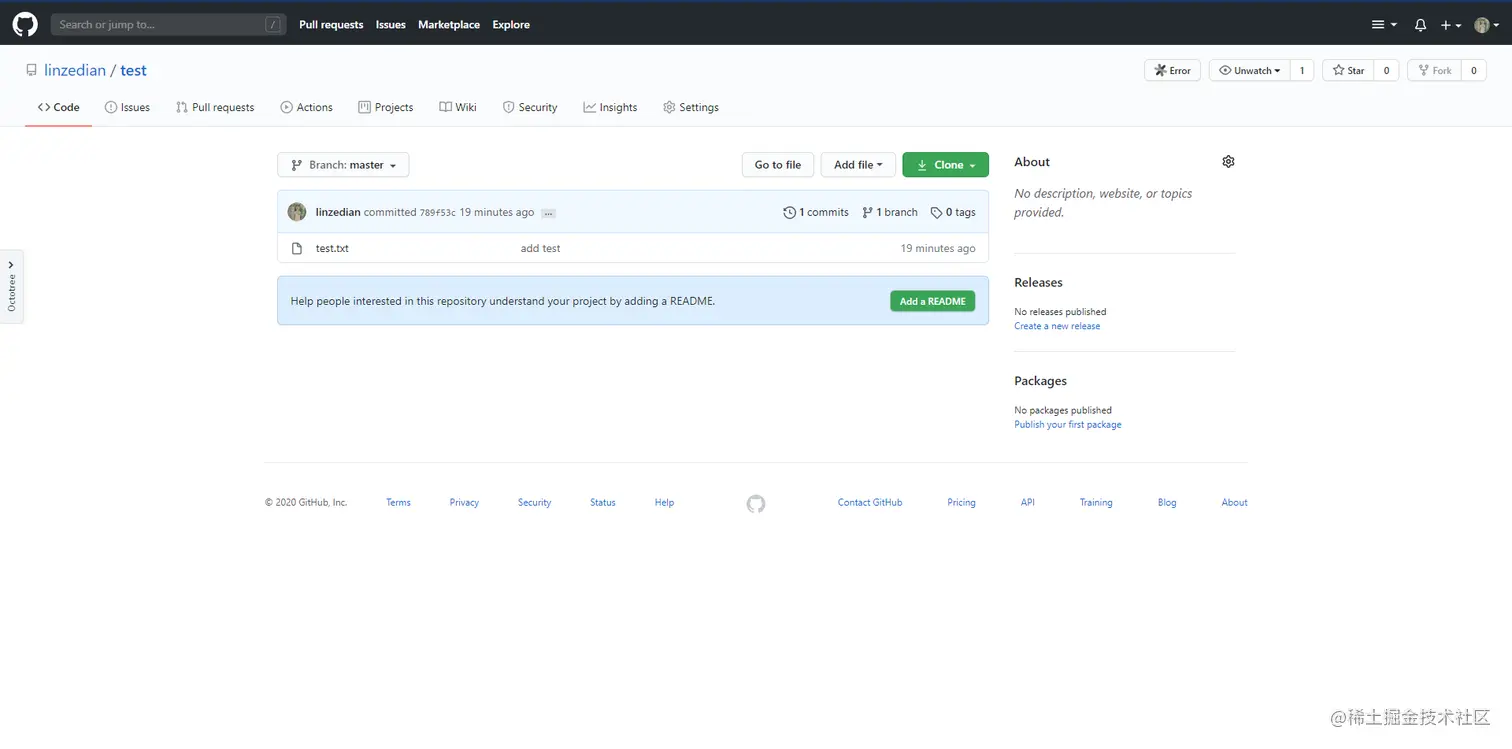Click the footer Contact GitHub link
This screenshot has height=749, width=1512.
(x=870, y=503)
